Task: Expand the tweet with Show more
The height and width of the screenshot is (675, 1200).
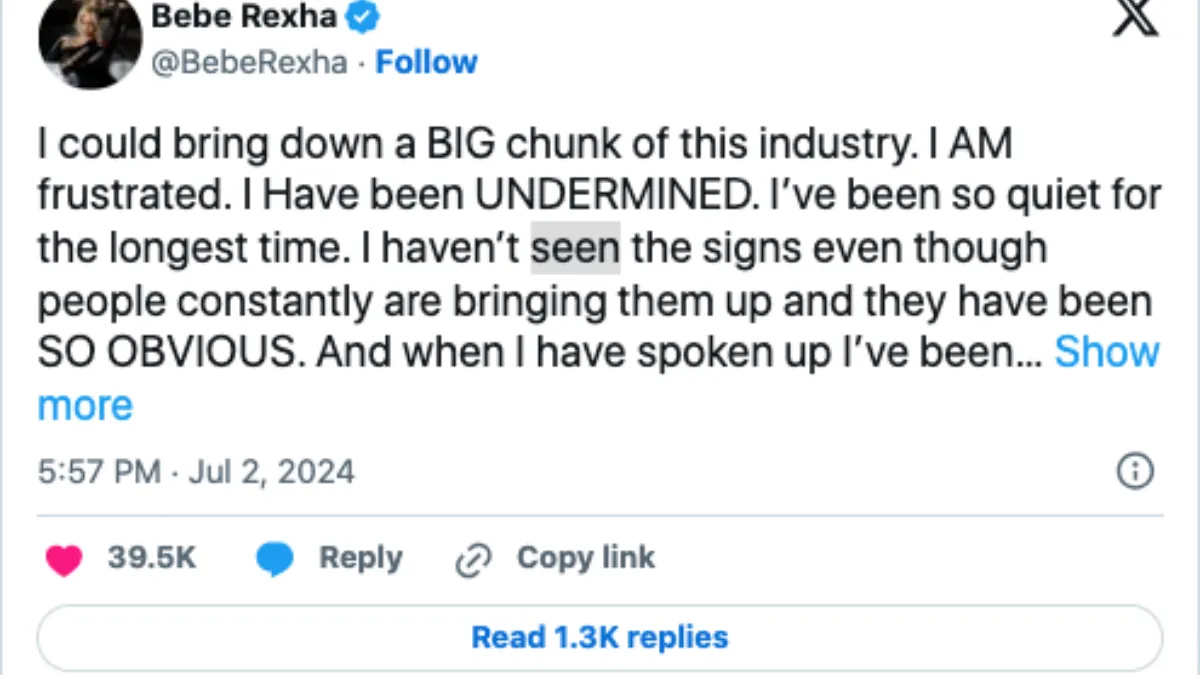Action: pyautogui.click(x=1107, y=352)
